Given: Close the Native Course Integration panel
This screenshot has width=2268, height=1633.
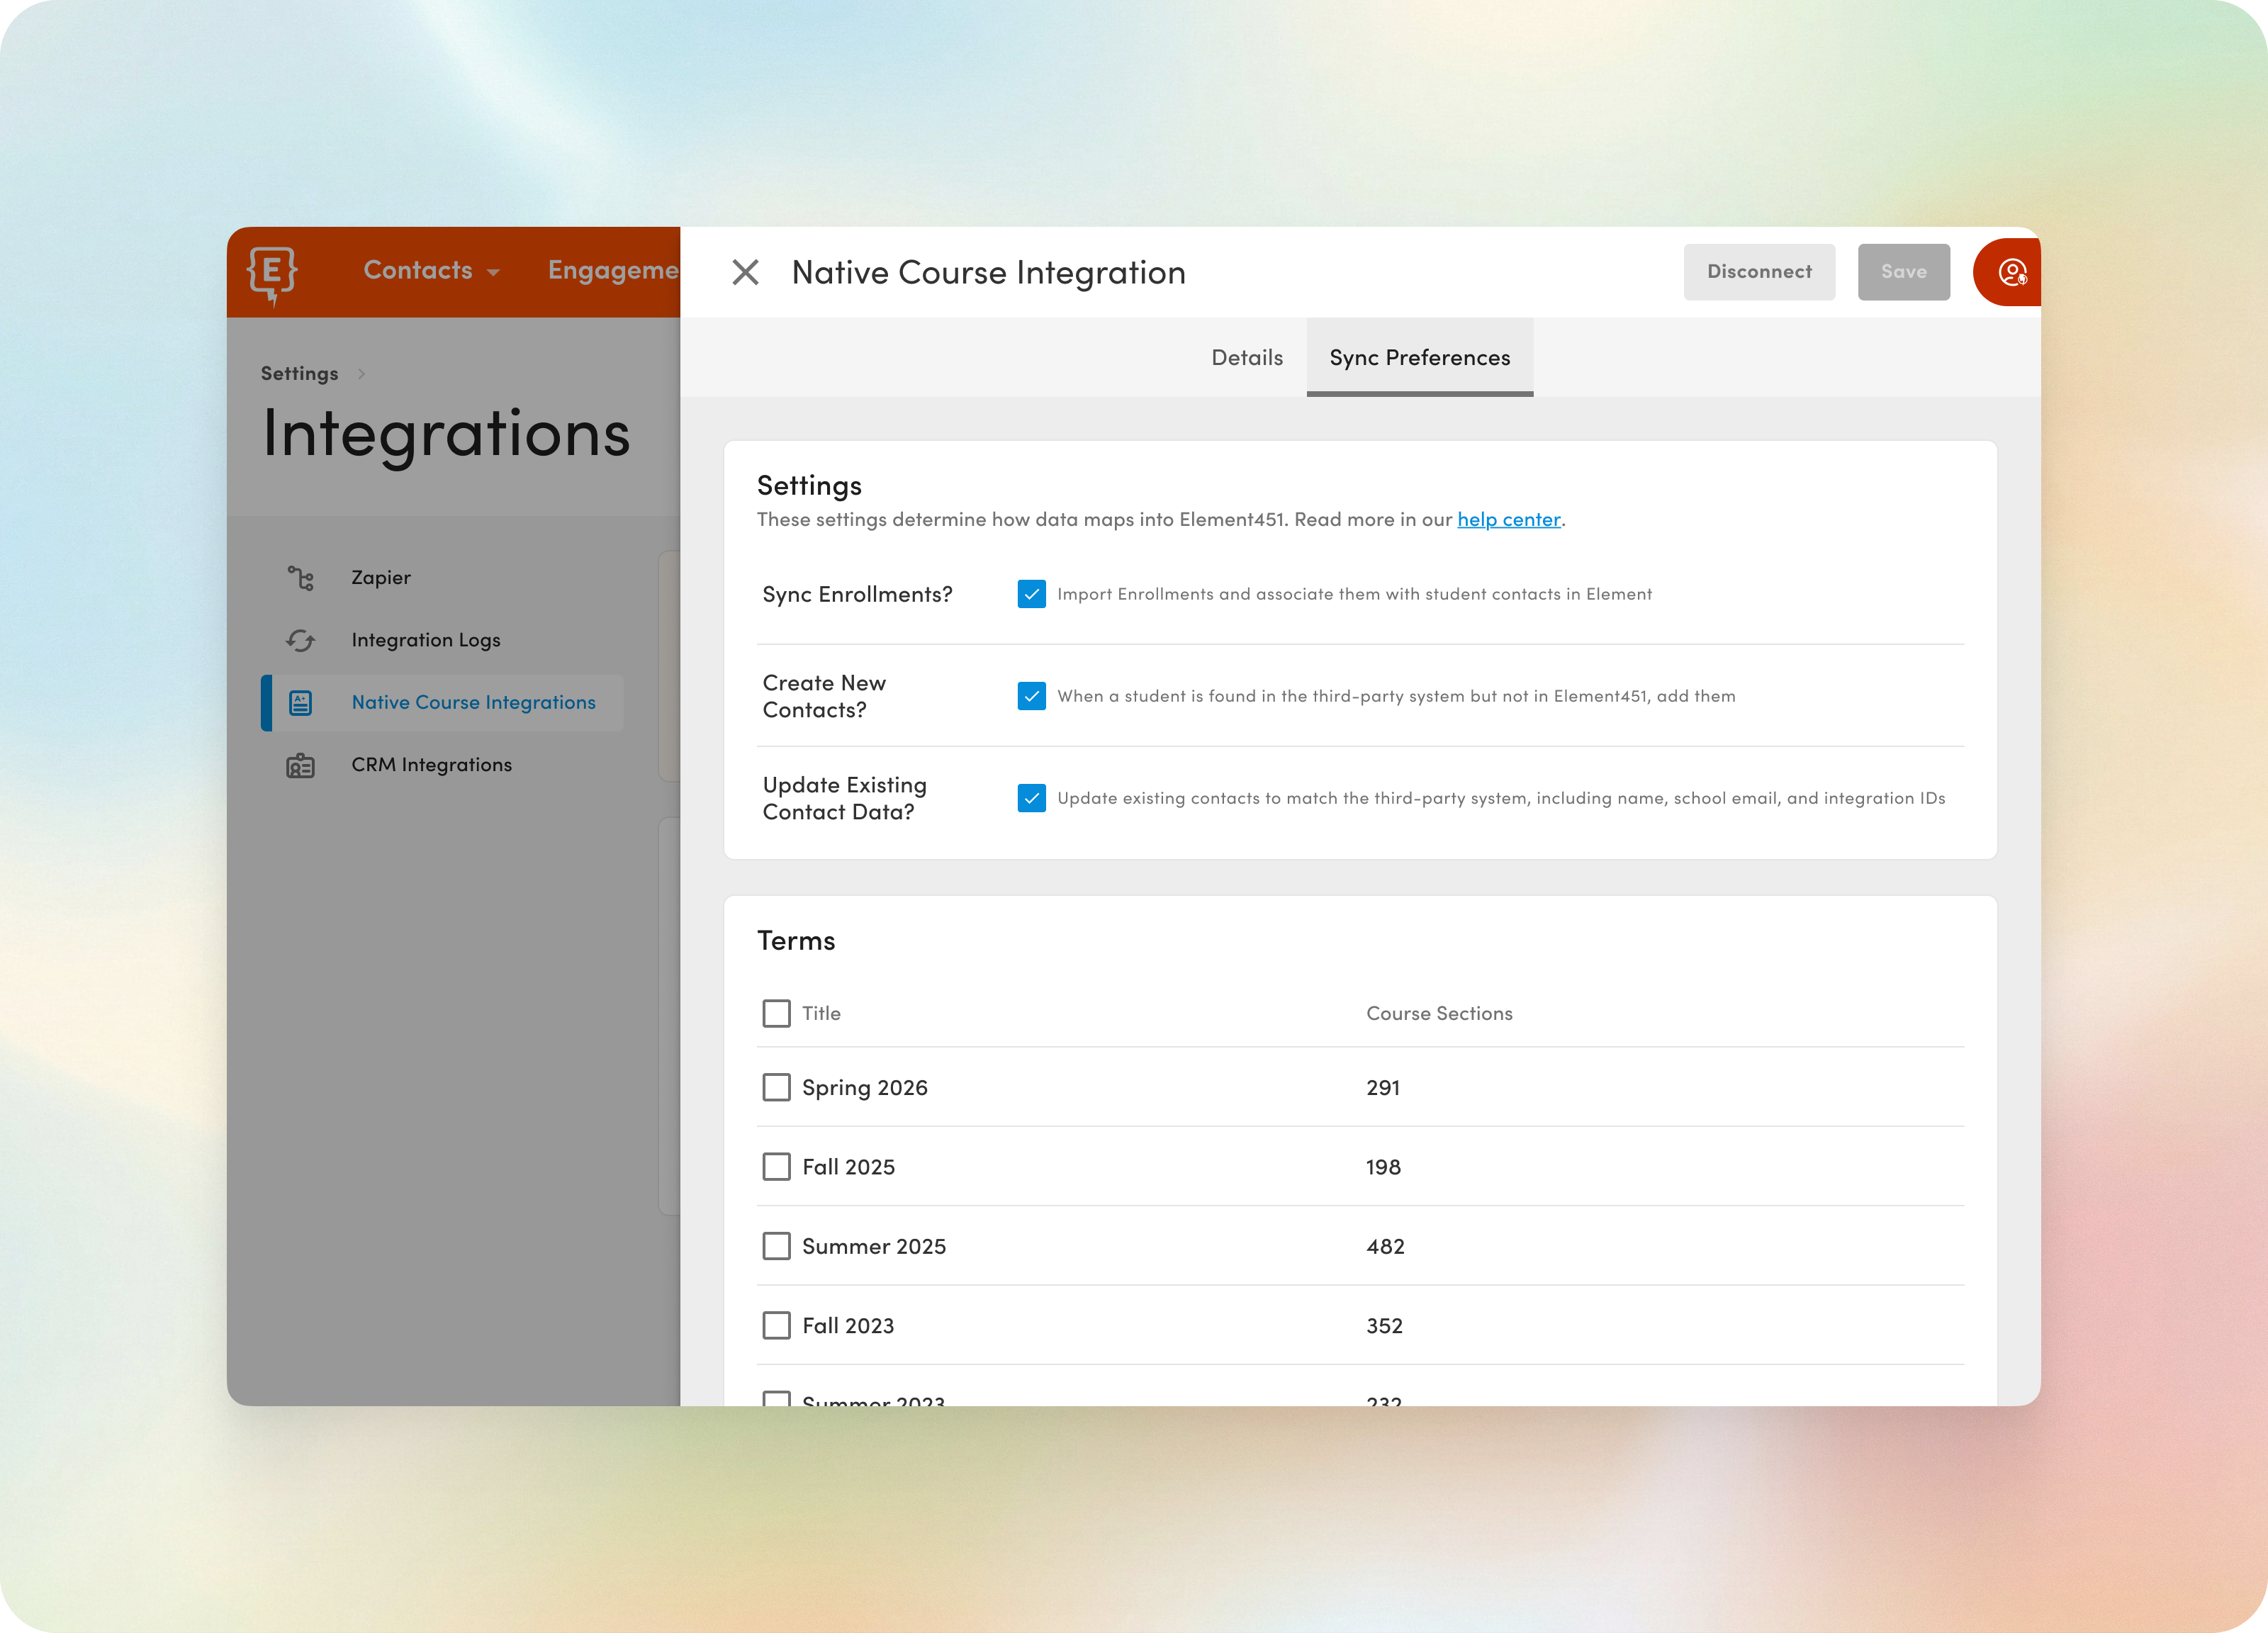Looking at the screenshot, I should point(745,272).
